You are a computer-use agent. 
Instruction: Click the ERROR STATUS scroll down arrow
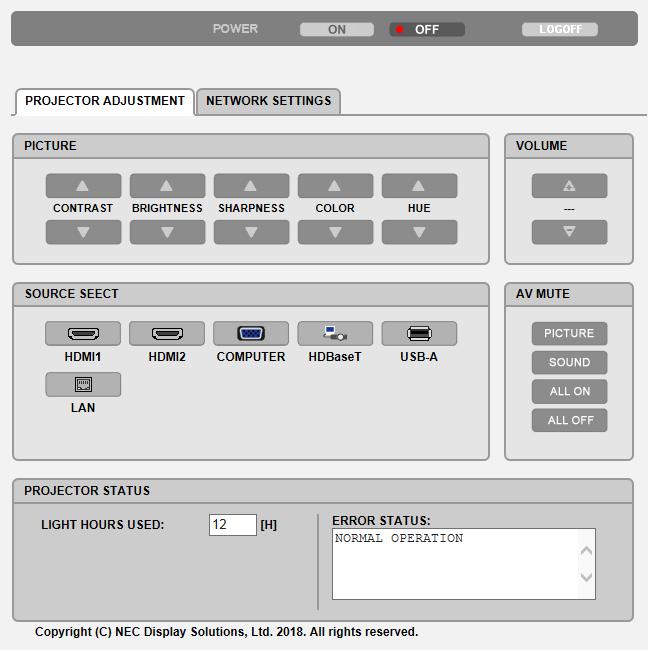point(586,577)
